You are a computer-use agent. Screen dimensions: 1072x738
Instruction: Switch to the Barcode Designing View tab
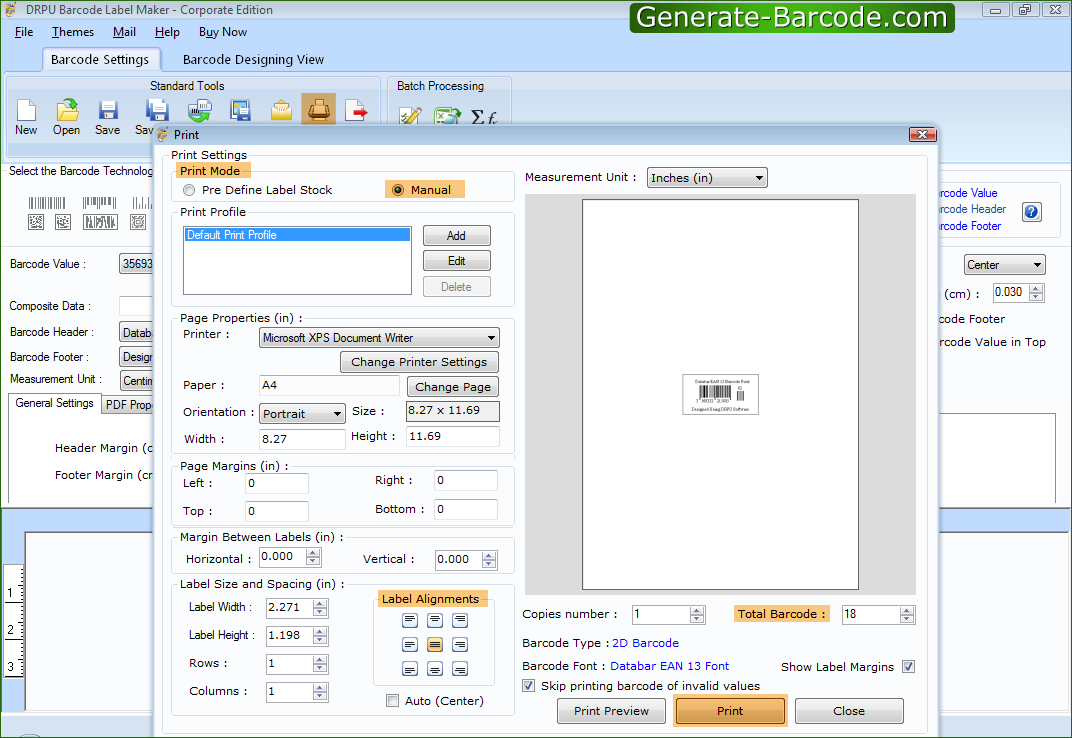click(251, 59)
